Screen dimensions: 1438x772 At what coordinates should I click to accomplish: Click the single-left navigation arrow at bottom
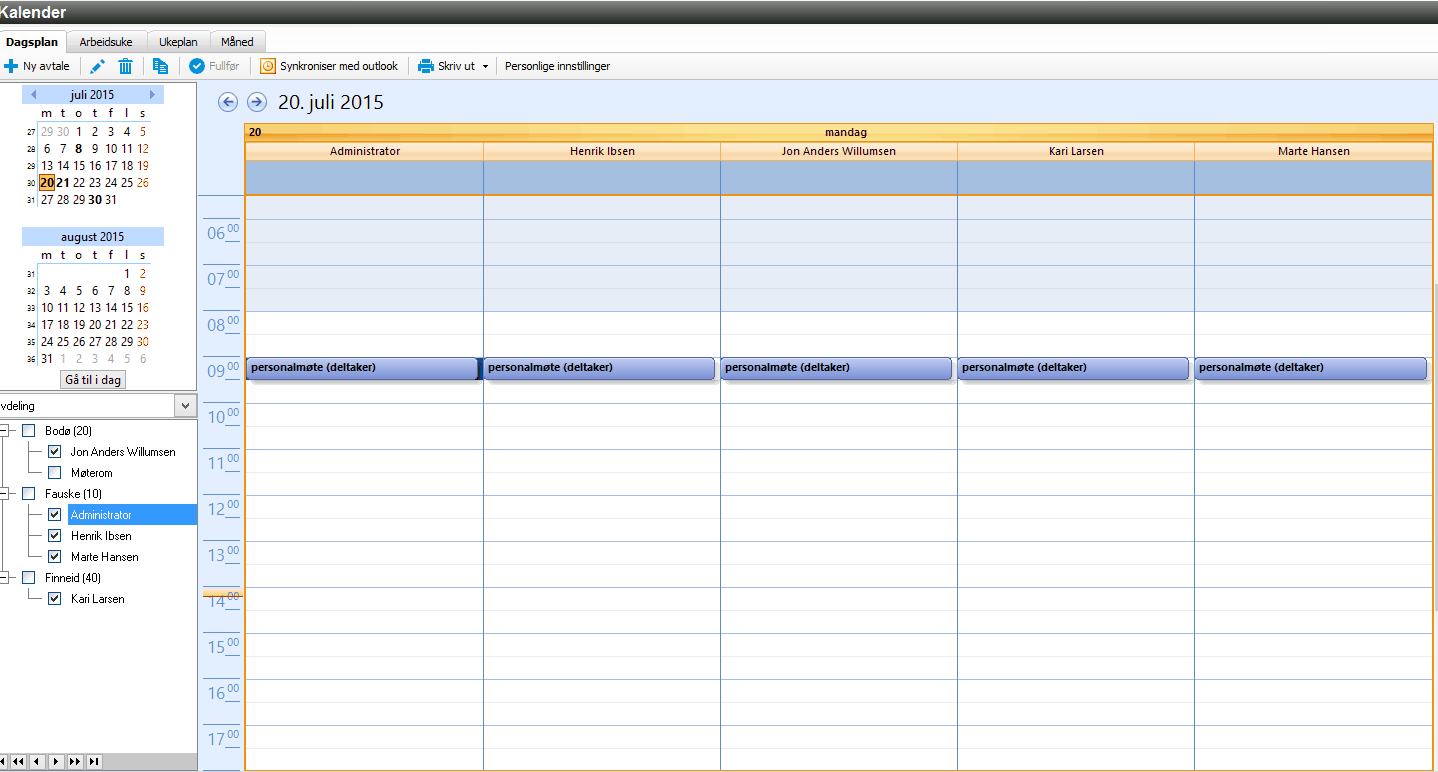coord(38,762)
